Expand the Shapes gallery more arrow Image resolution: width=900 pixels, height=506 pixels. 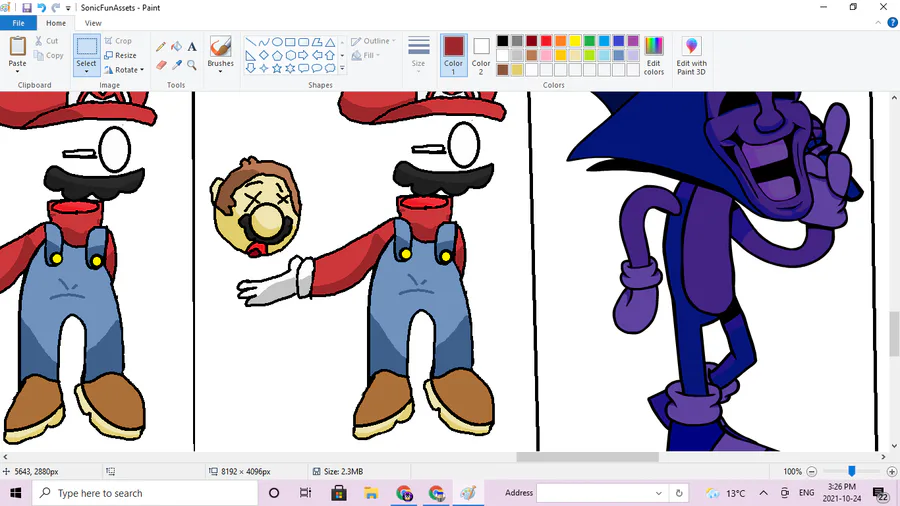point(342,68)
